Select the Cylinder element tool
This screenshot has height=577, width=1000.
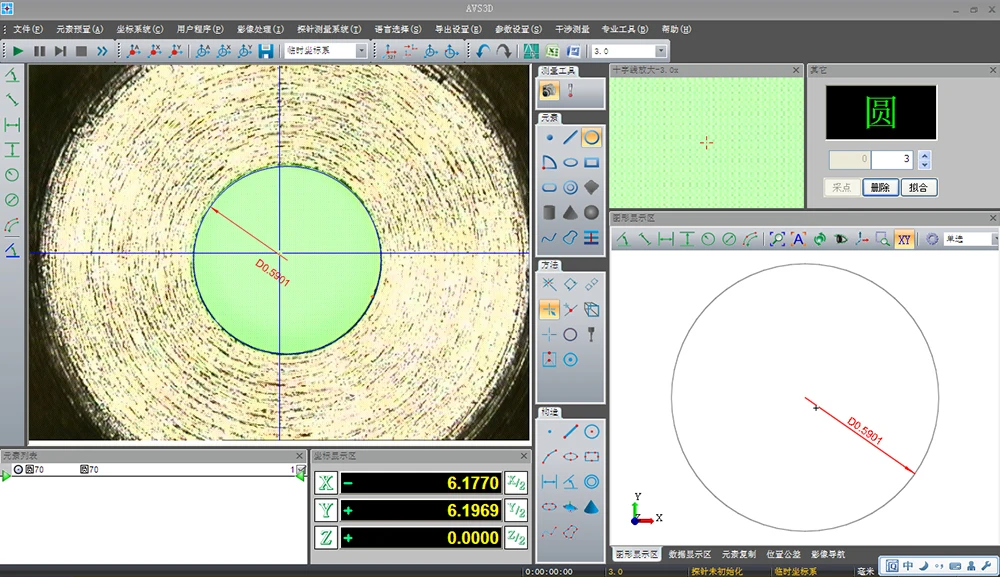[x=549, y=212]
